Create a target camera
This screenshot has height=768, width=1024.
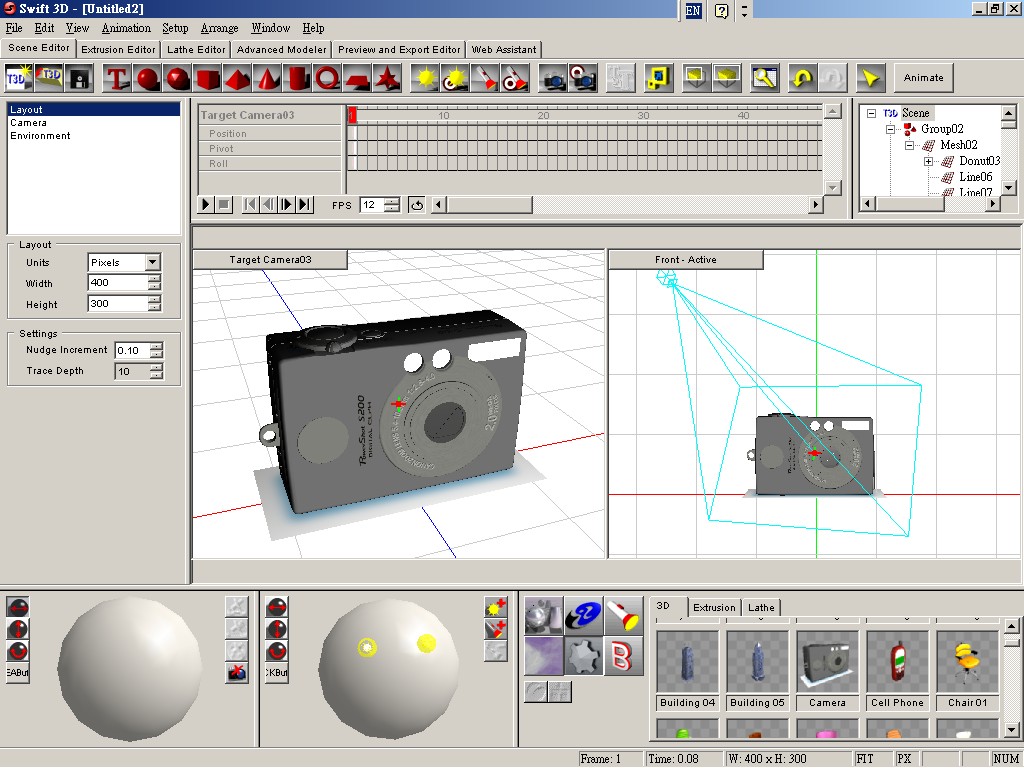point(583,78)
